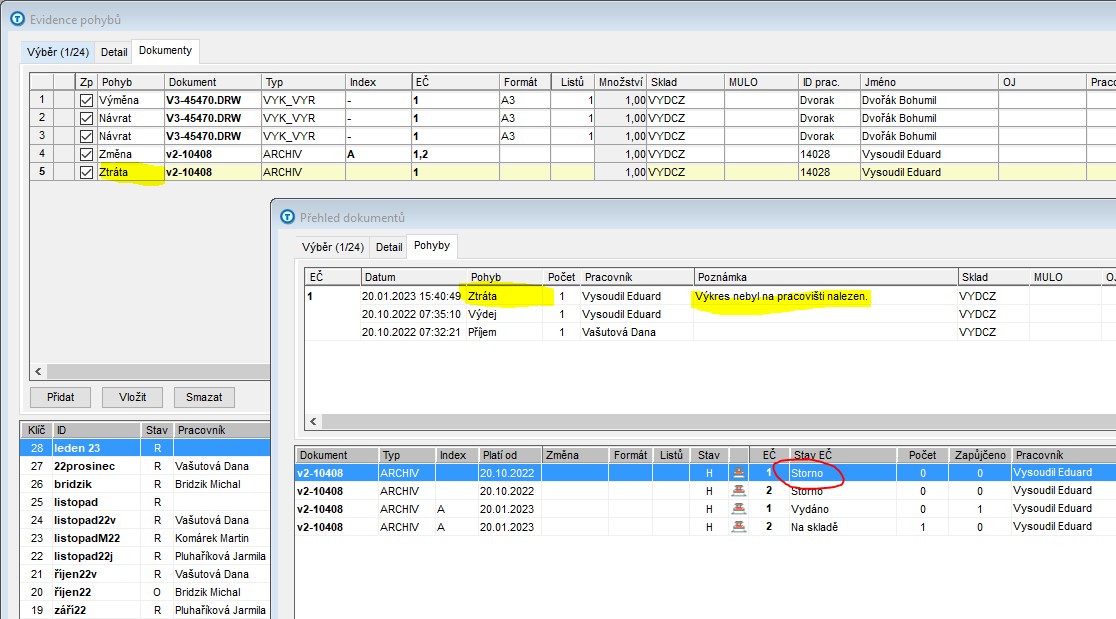This screenshot has height=619, width=1116.
Task: Toggle the Zp checkbox in row 2 Návrat
Action: point(86,118)
